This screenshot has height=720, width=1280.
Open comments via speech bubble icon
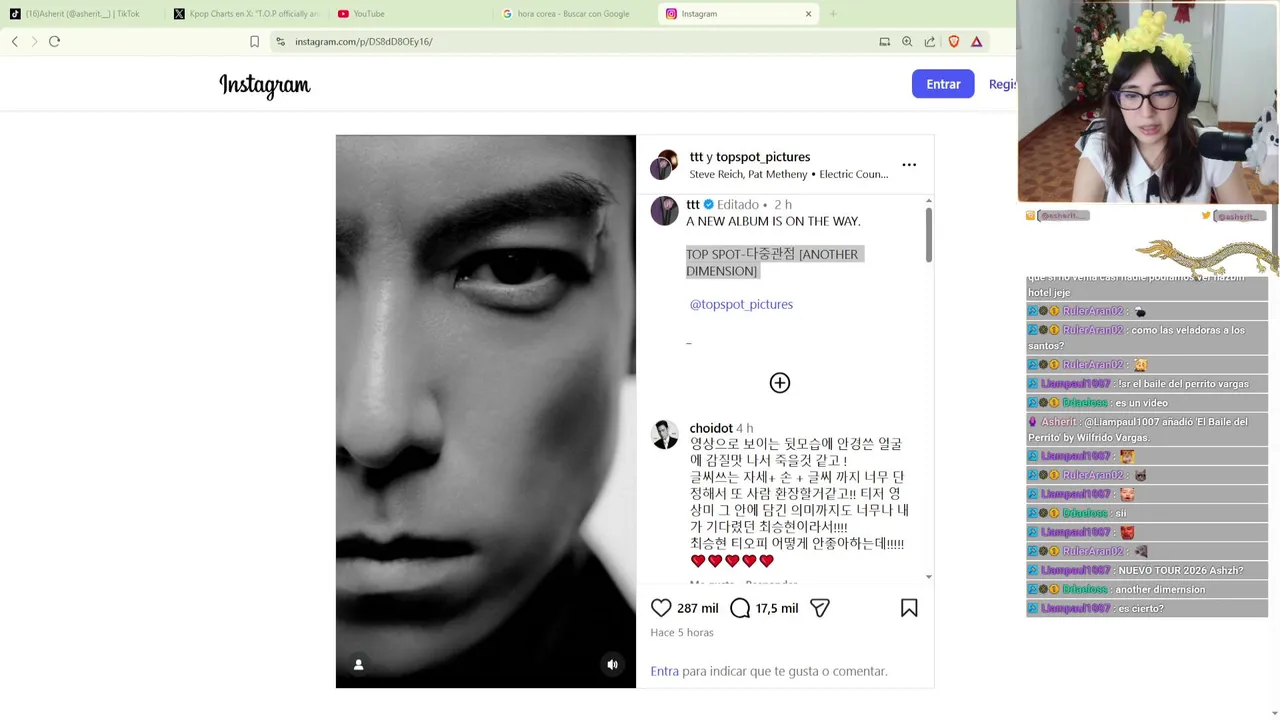[x=740, y=608]
